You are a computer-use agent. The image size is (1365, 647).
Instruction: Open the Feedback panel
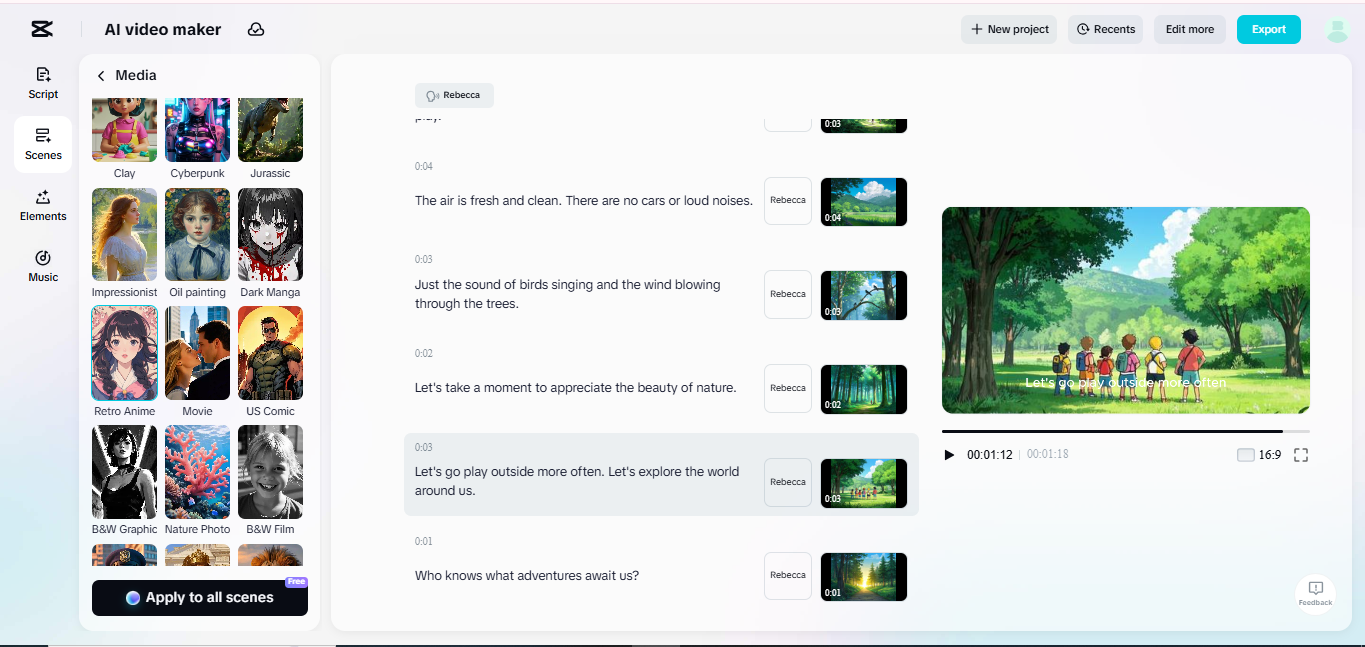[1314, 591]
